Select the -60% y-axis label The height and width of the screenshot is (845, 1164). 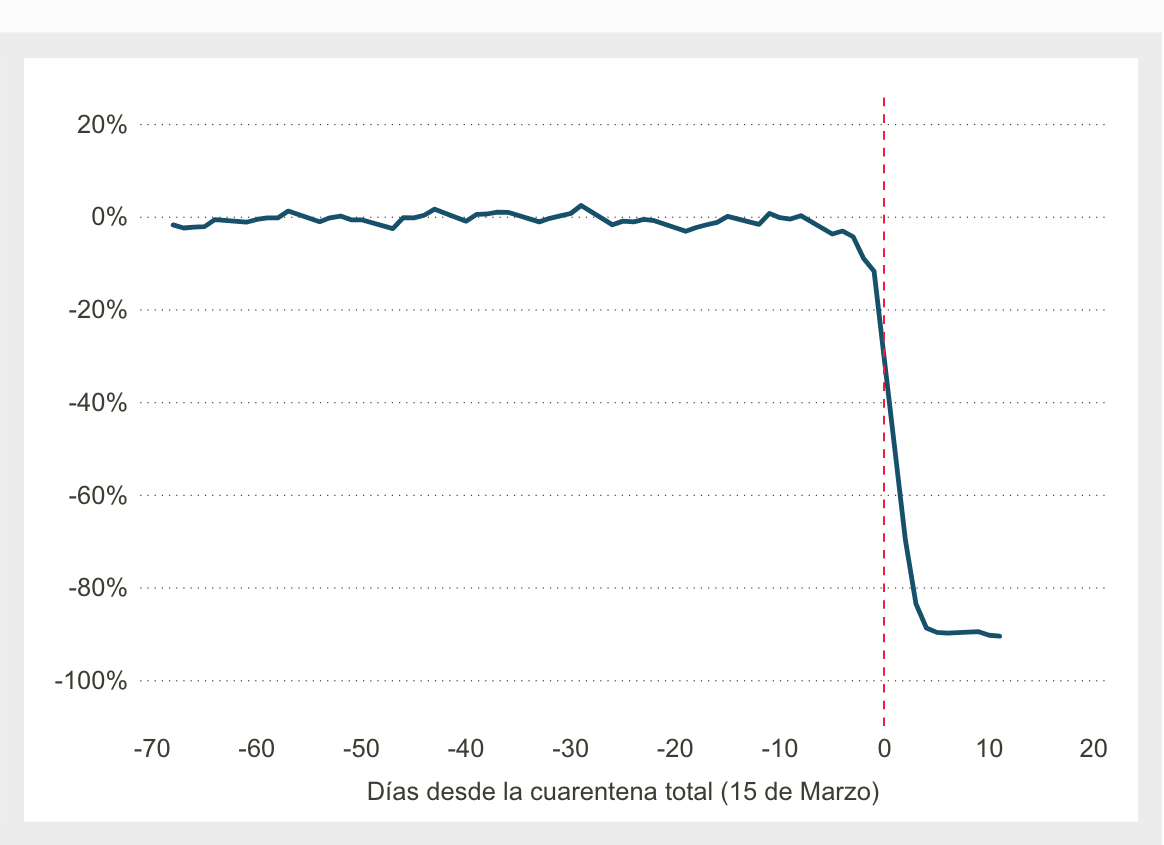[97, 496]
